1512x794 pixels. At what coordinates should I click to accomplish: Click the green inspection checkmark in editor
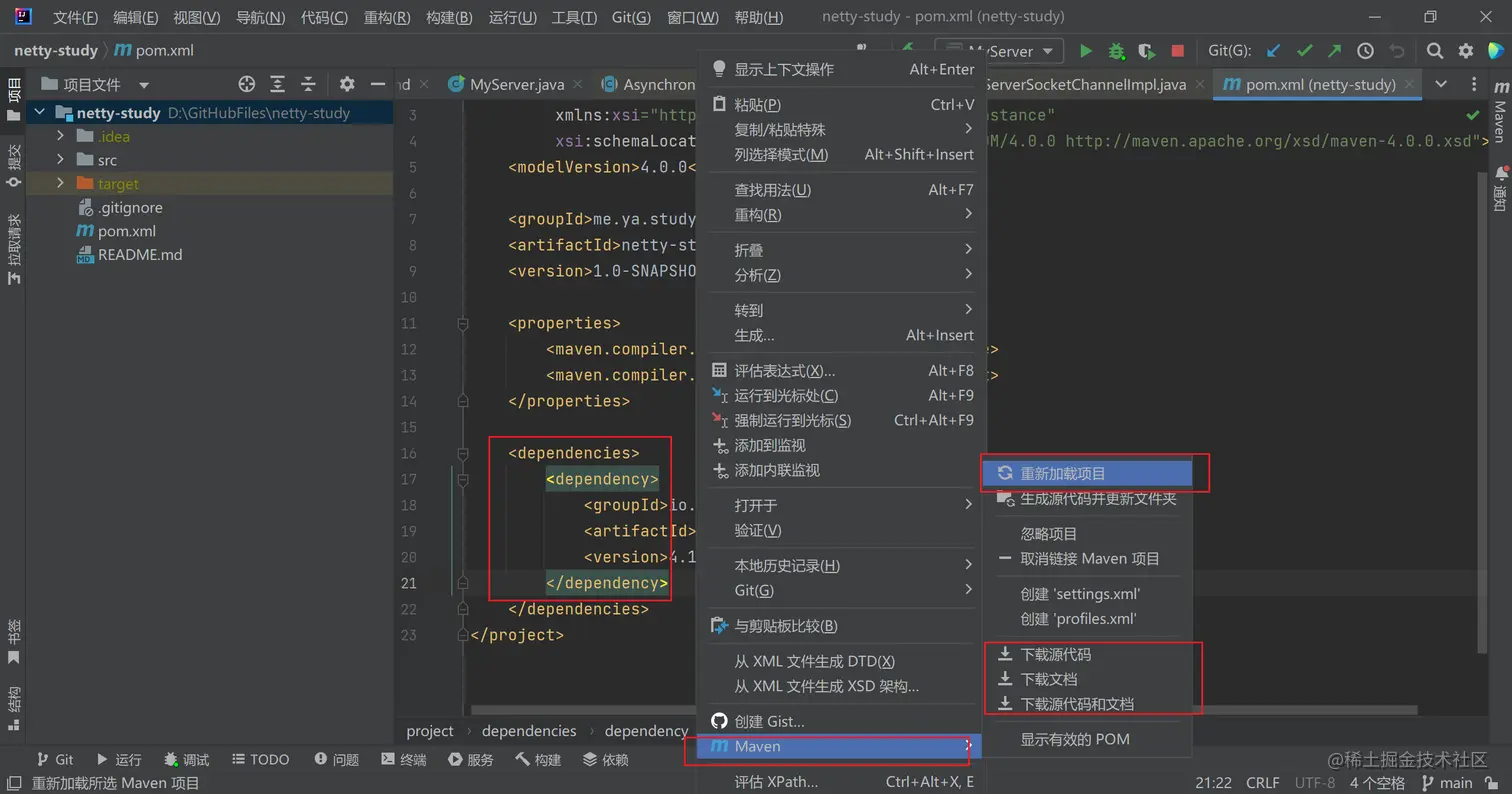[x=1473, y=116]
